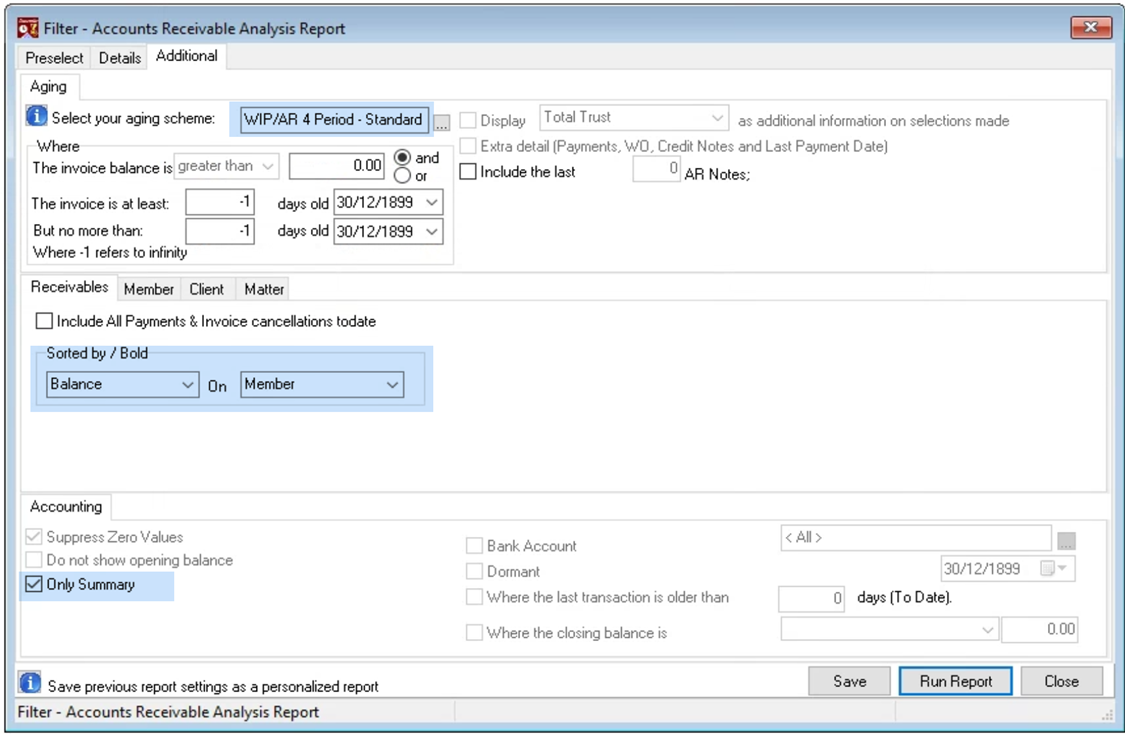The image size is (1125, 735).
Task: Open aging scheme browse ellipsis button
Action: click(x=442, y=123)
